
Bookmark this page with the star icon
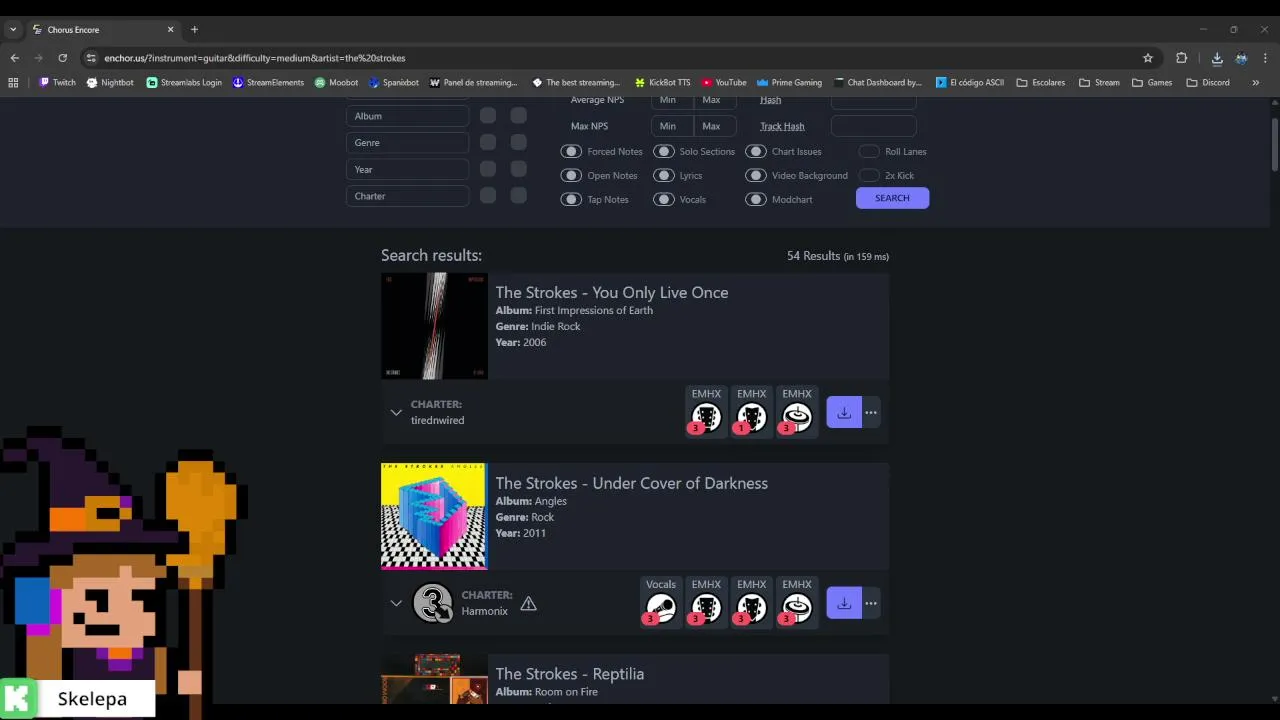[1148, 58]
